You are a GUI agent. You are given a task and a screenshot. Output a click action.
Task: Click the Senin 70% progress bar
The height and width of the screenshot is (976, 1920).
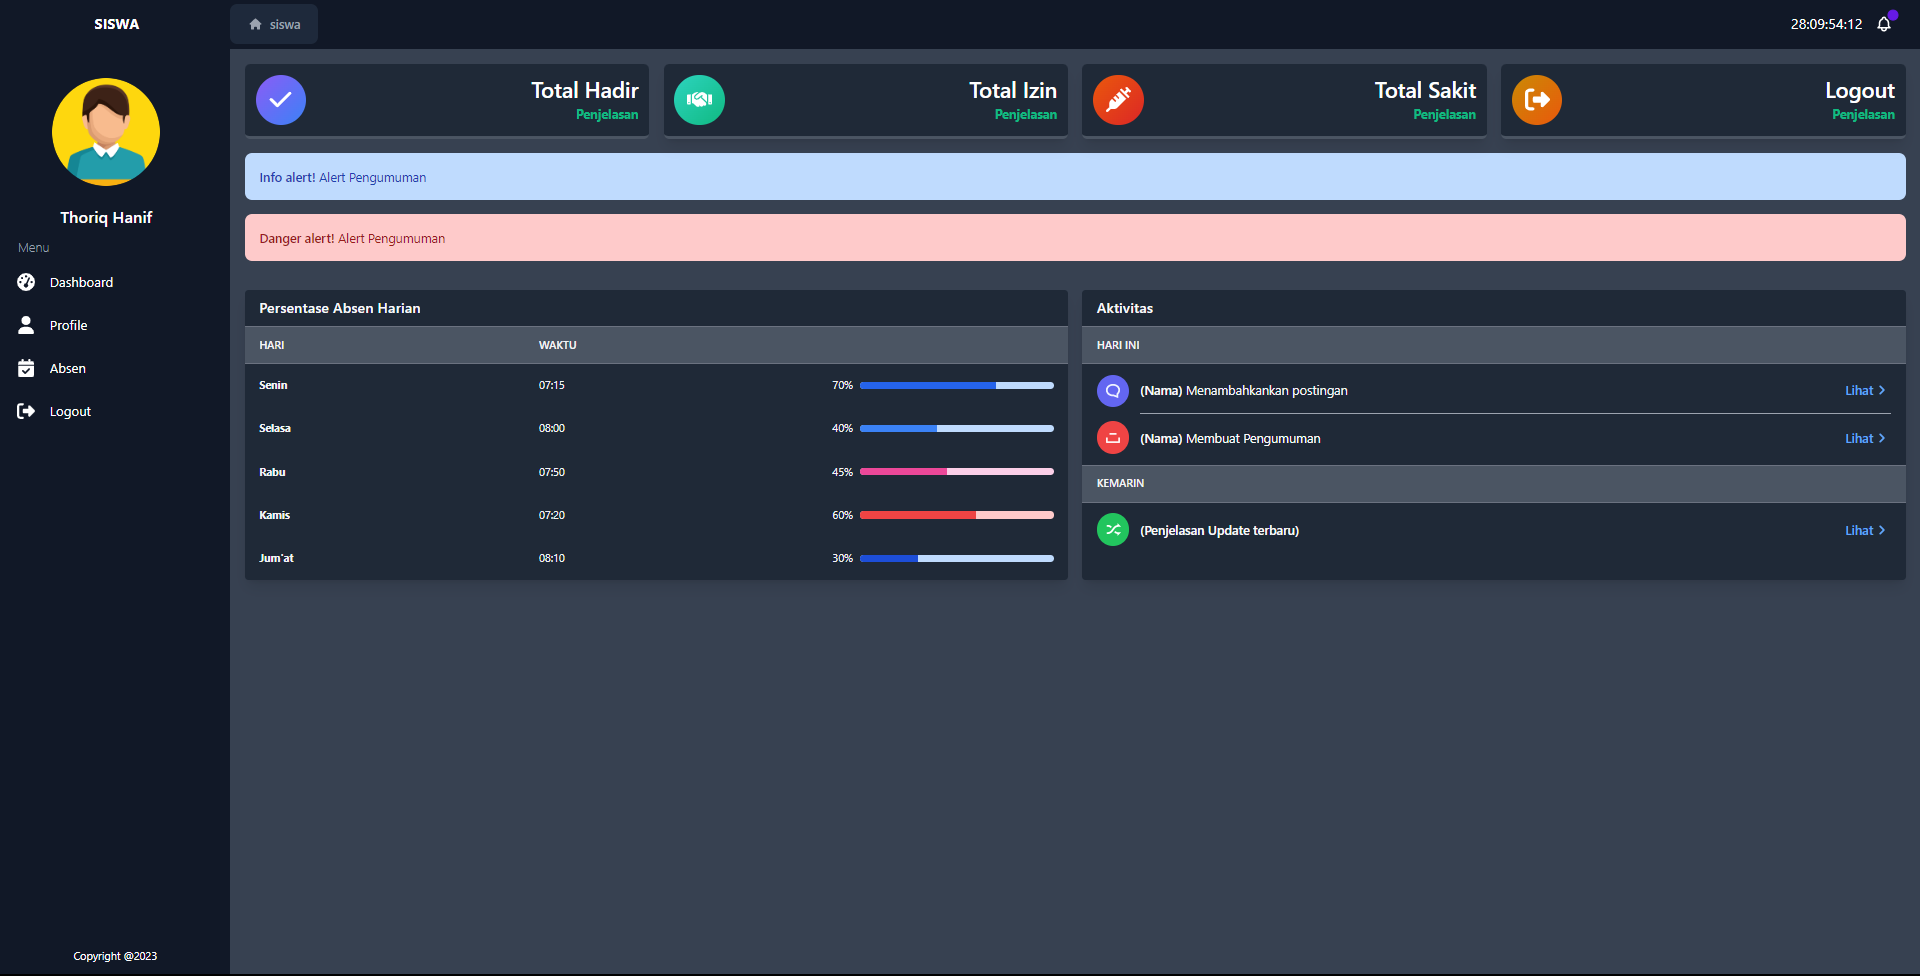point(956,386)
